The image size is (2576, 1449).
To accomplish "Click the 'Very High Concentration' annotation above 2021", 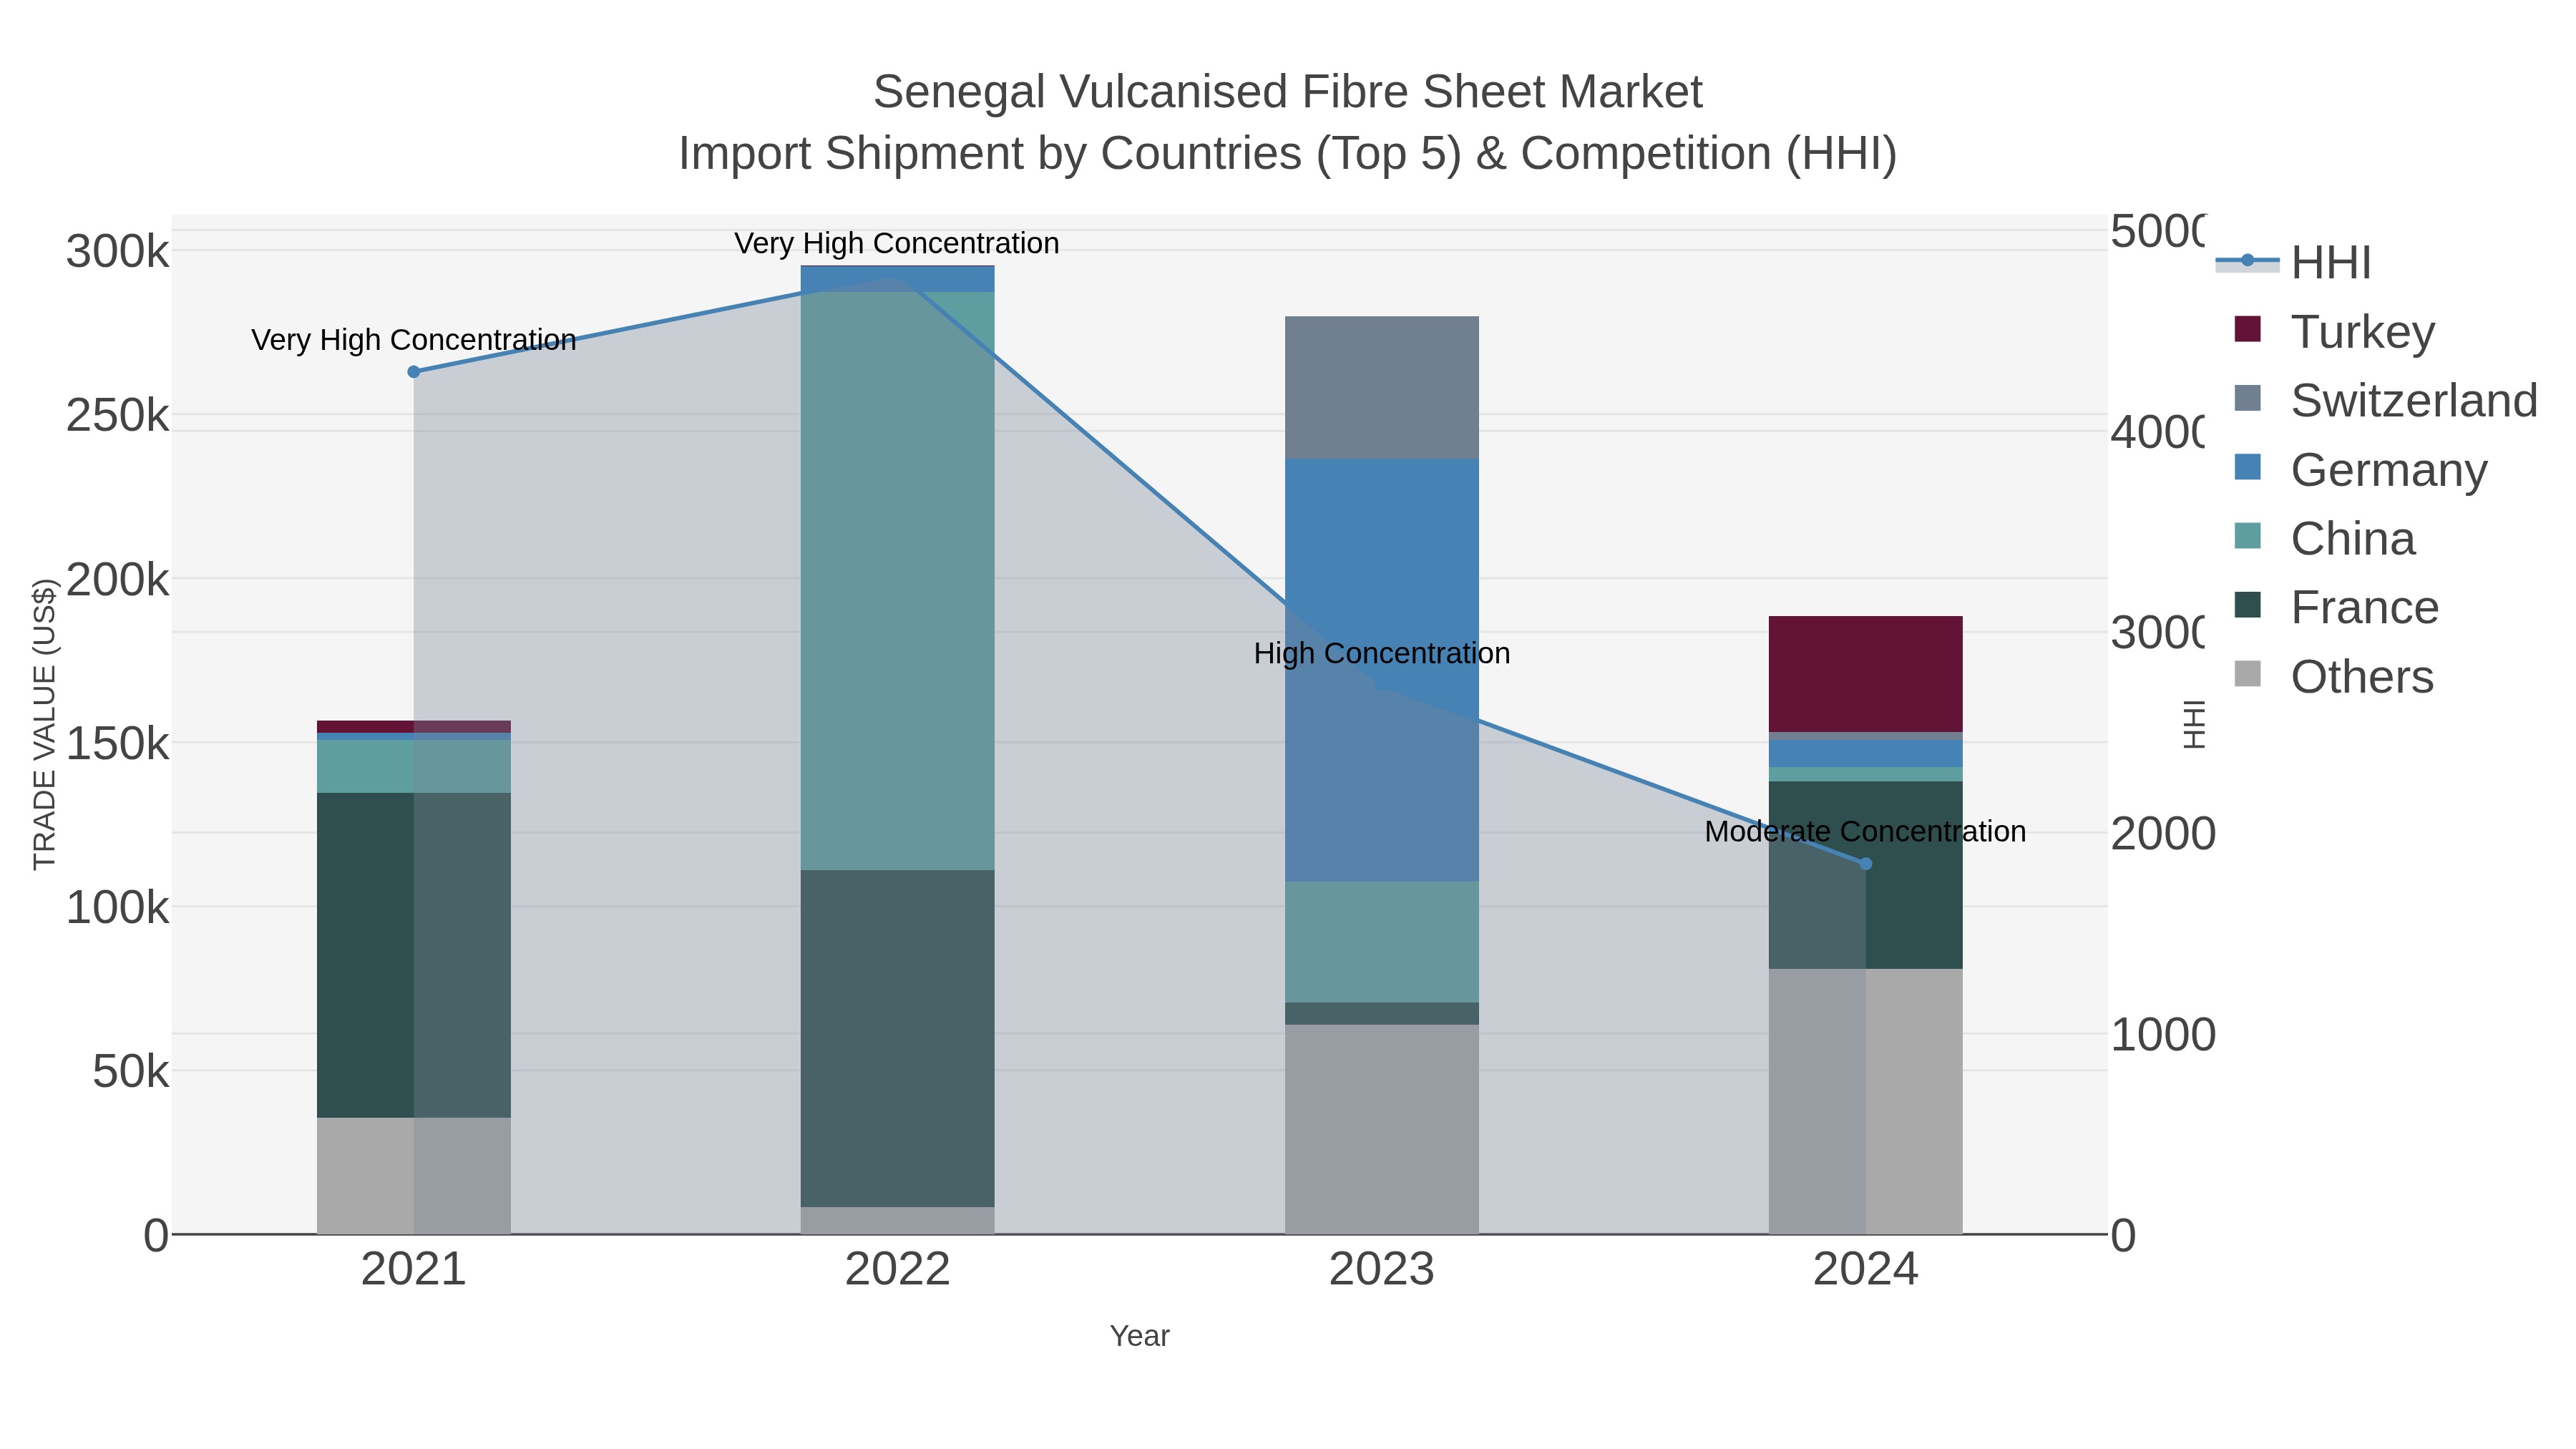I will pos(414,340).
